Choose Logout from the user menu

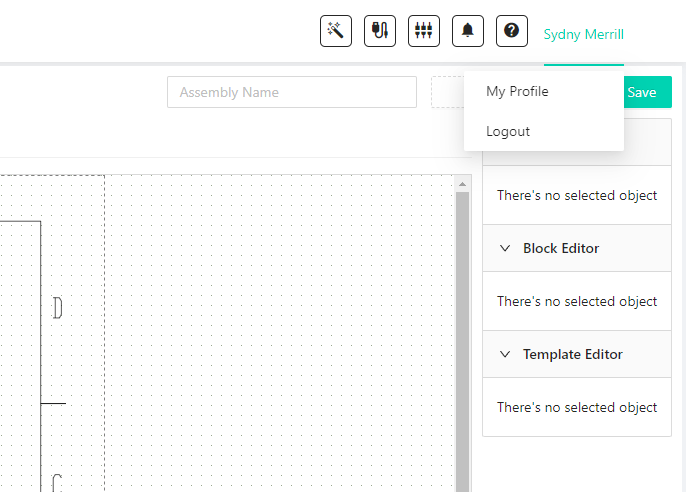click(x=544, y=131)
